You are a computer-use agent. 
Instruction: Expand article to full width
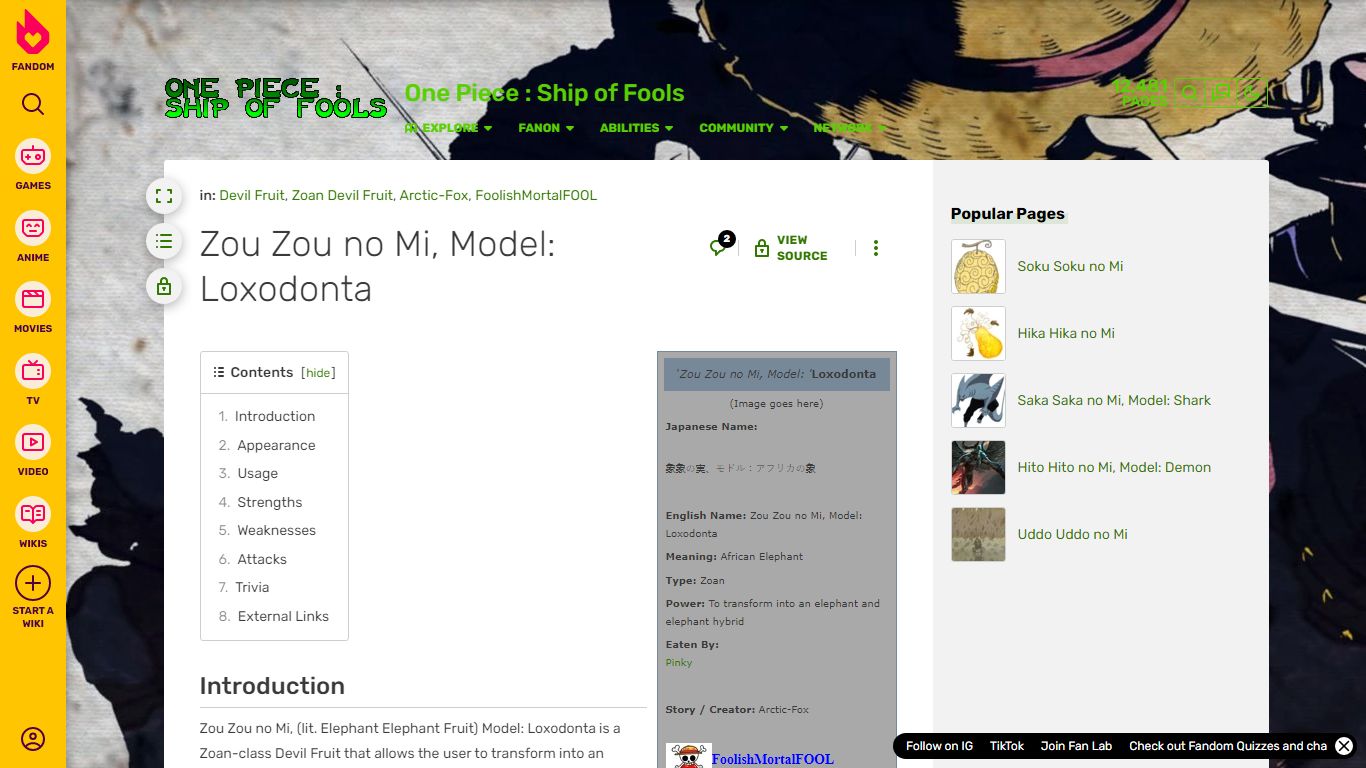pos(164,196)
